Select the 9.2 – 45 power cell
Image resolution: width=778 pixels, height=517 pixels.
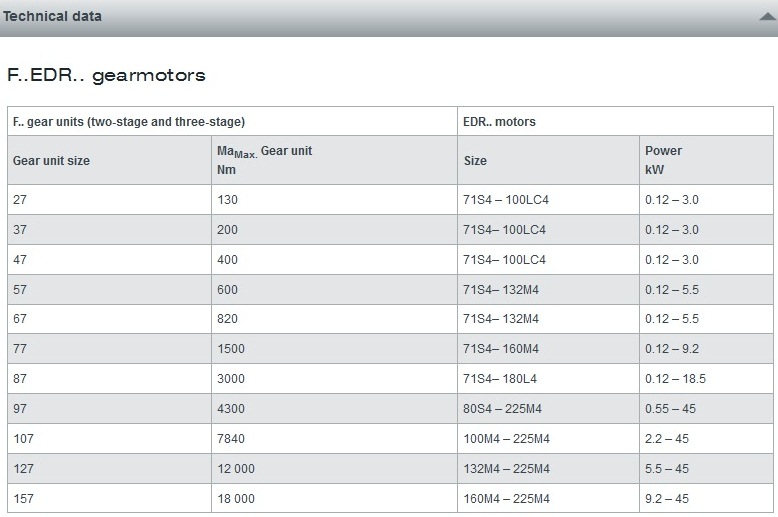point(666,499)
